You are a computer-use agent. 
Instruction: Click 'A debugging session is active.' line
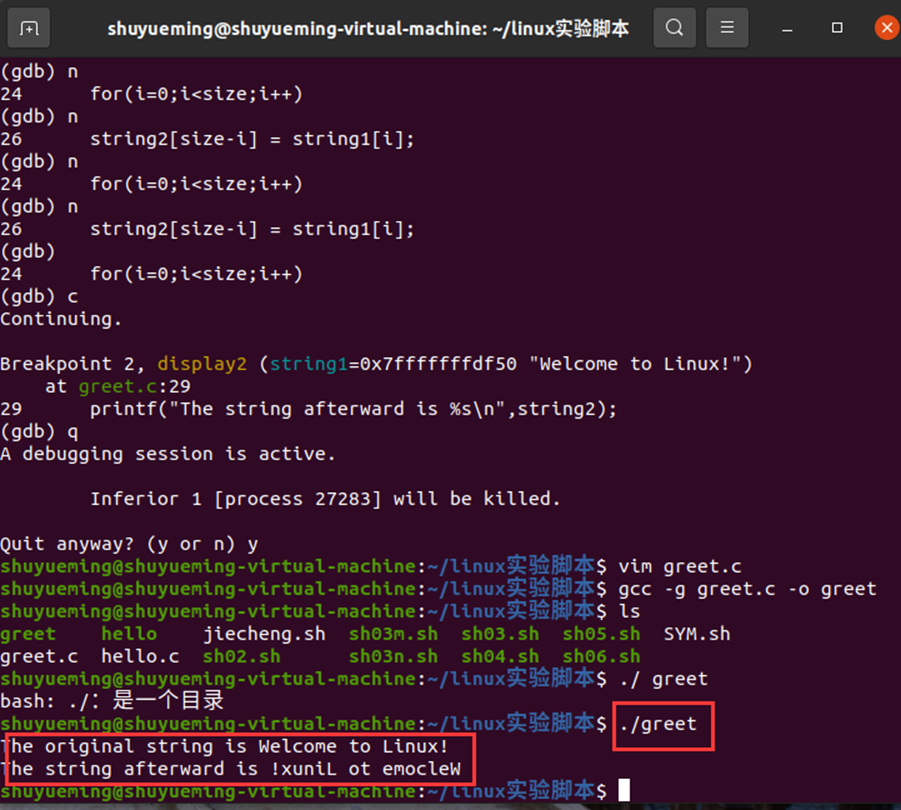[167, 454]
